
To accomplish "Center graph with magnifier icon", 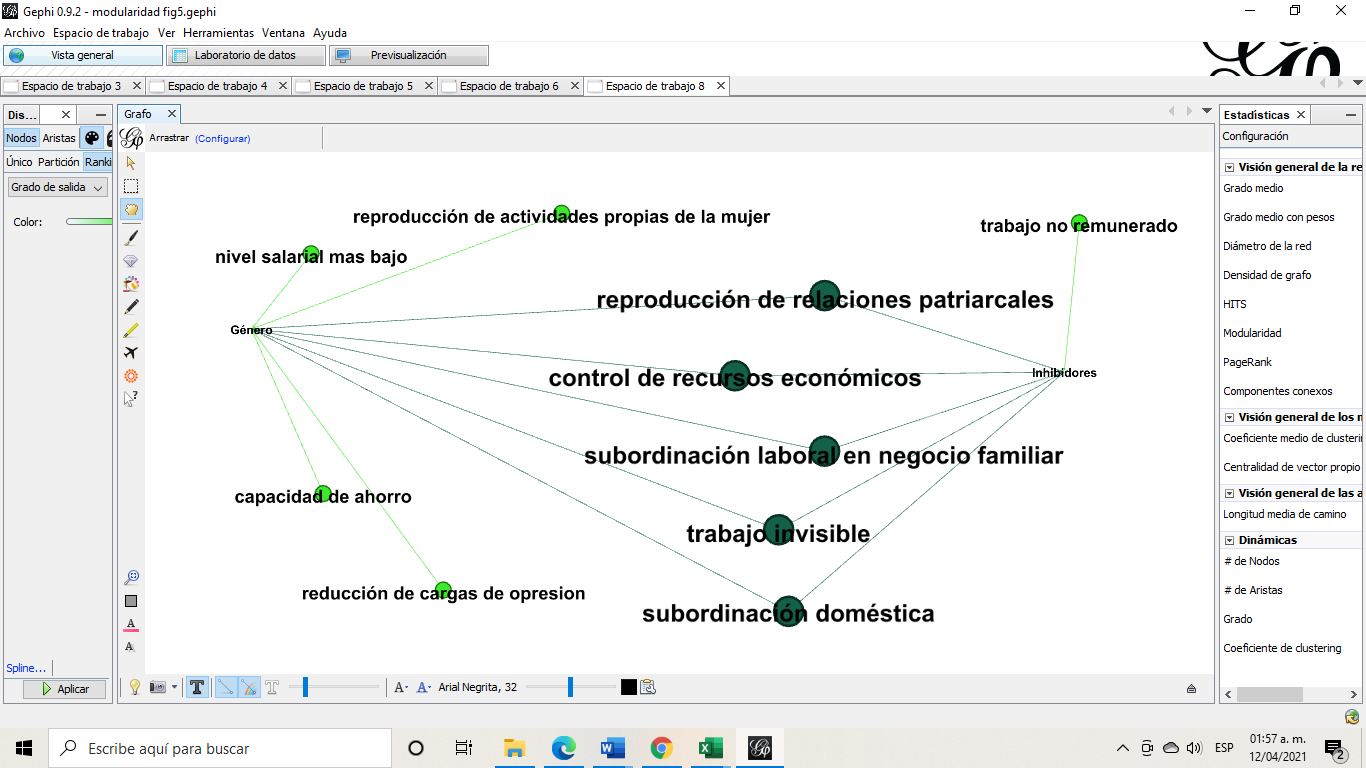I will pos(131,577).
